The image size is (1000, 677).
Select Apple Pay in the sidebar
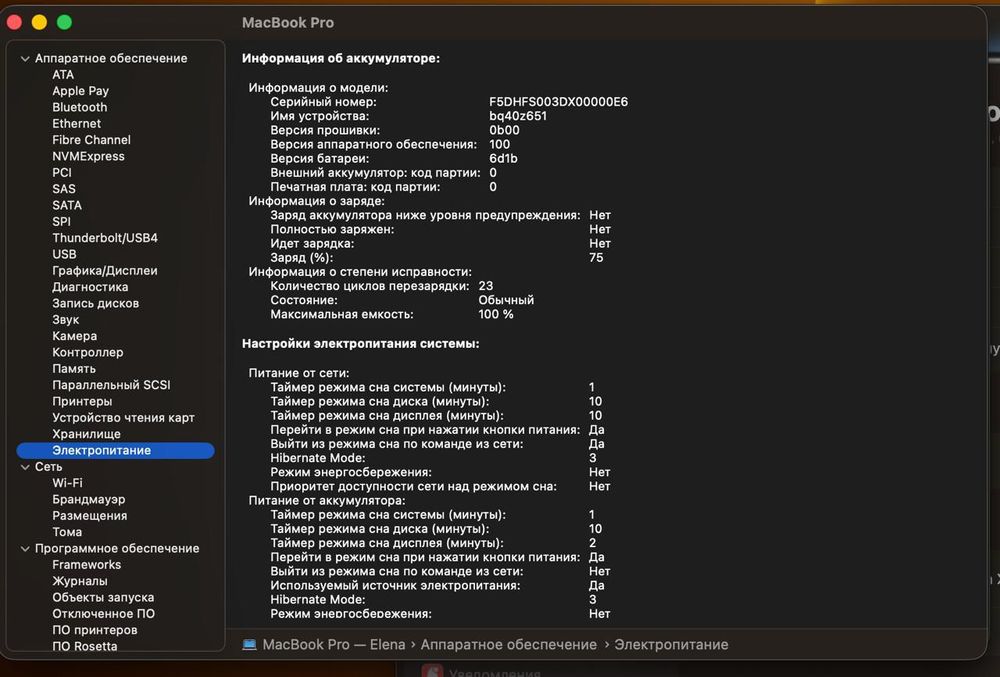(80, 91)
